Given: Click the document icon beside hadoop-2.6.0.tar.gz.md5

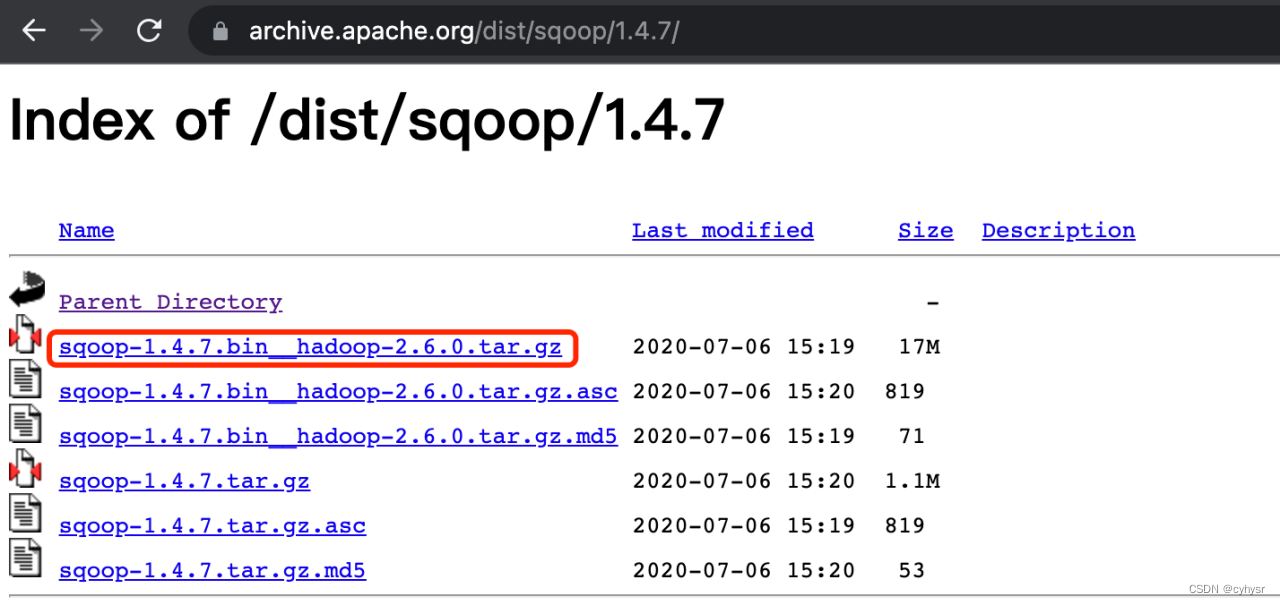Looking at the screenshot, I should click(25, 424).
